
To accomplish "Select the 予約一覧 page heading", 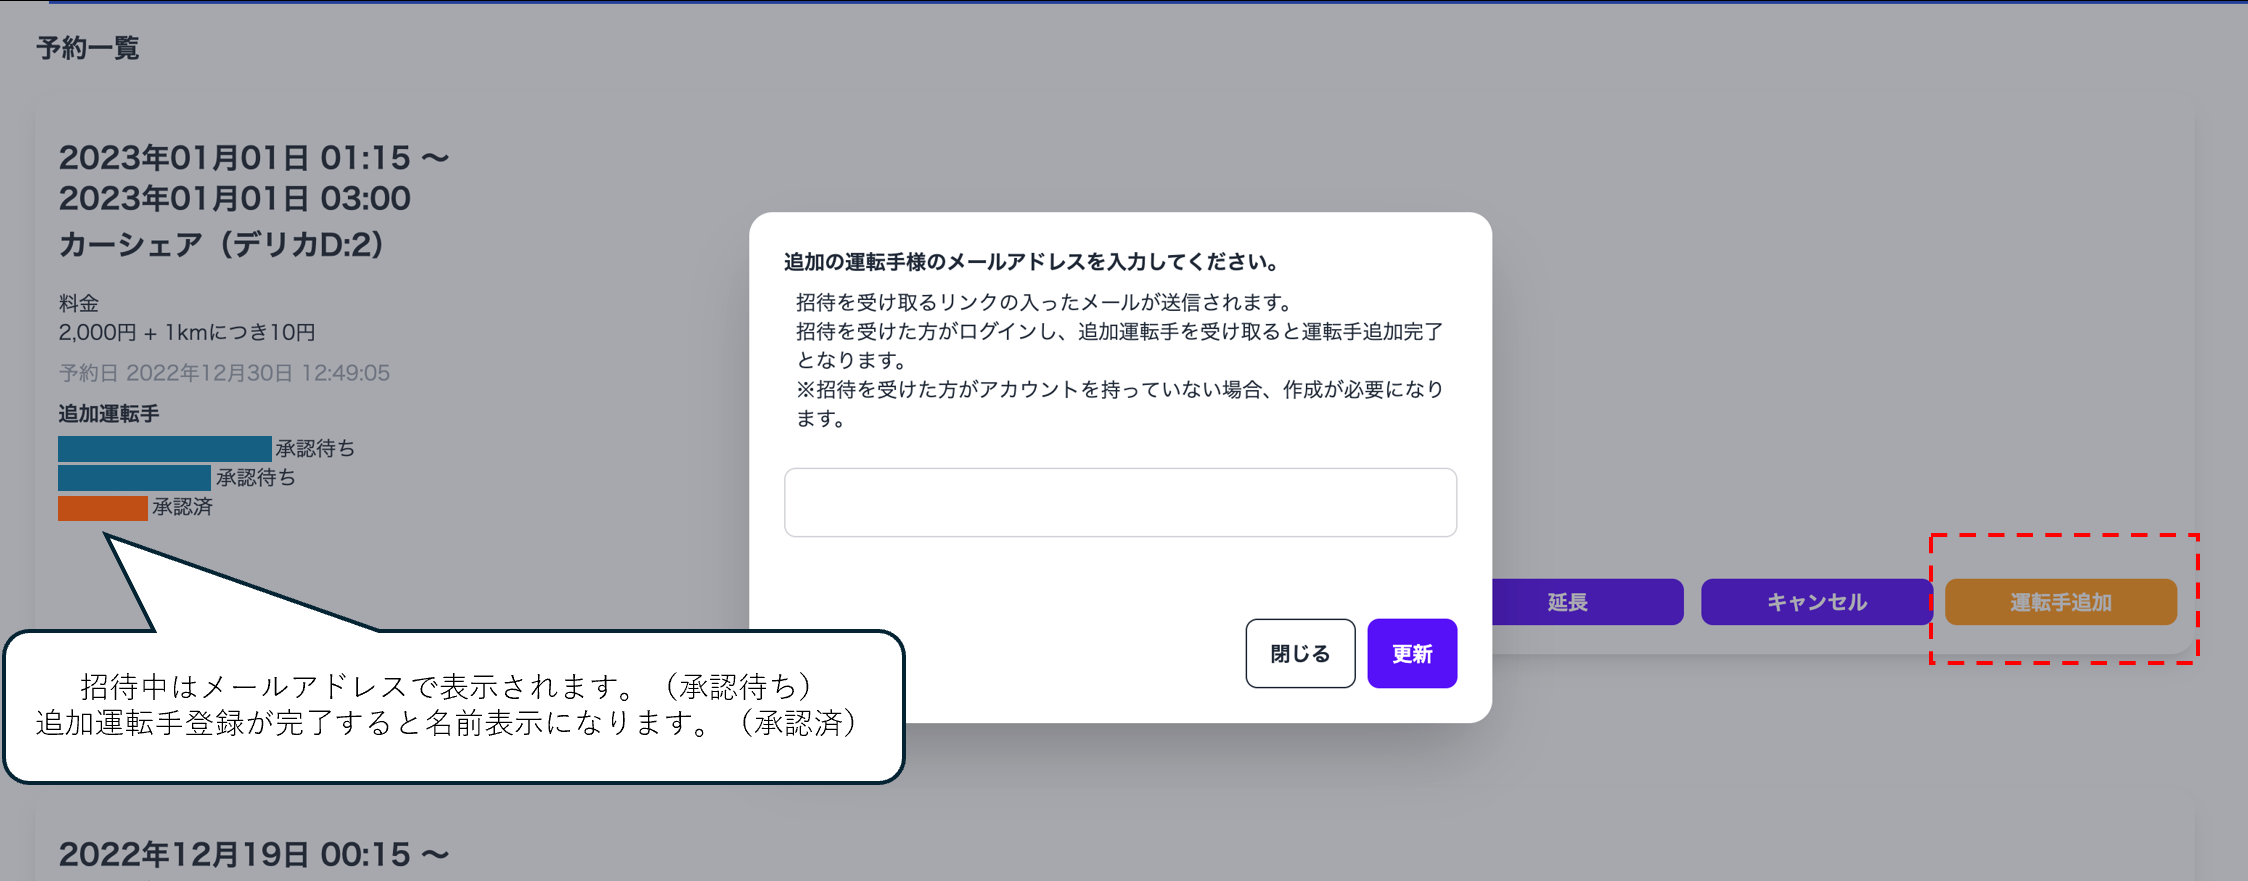I will click(x=88, y=48).
